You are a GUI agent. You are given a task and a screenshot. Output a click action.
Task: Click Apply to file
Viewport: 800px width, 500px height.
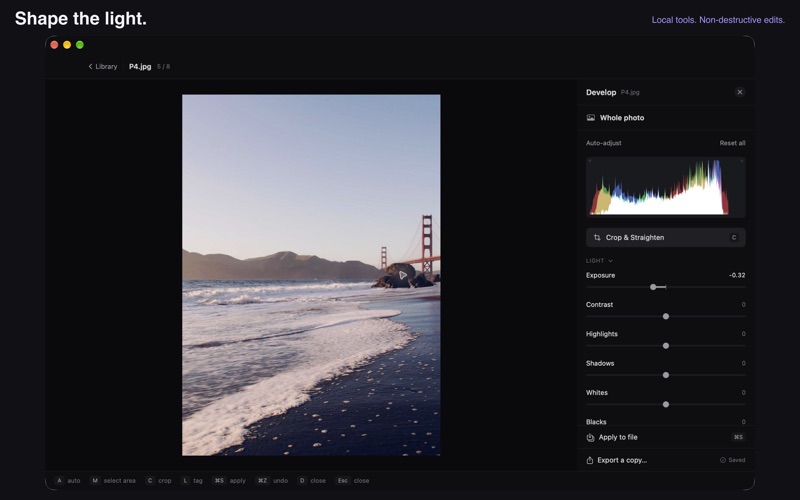[665, 437]
